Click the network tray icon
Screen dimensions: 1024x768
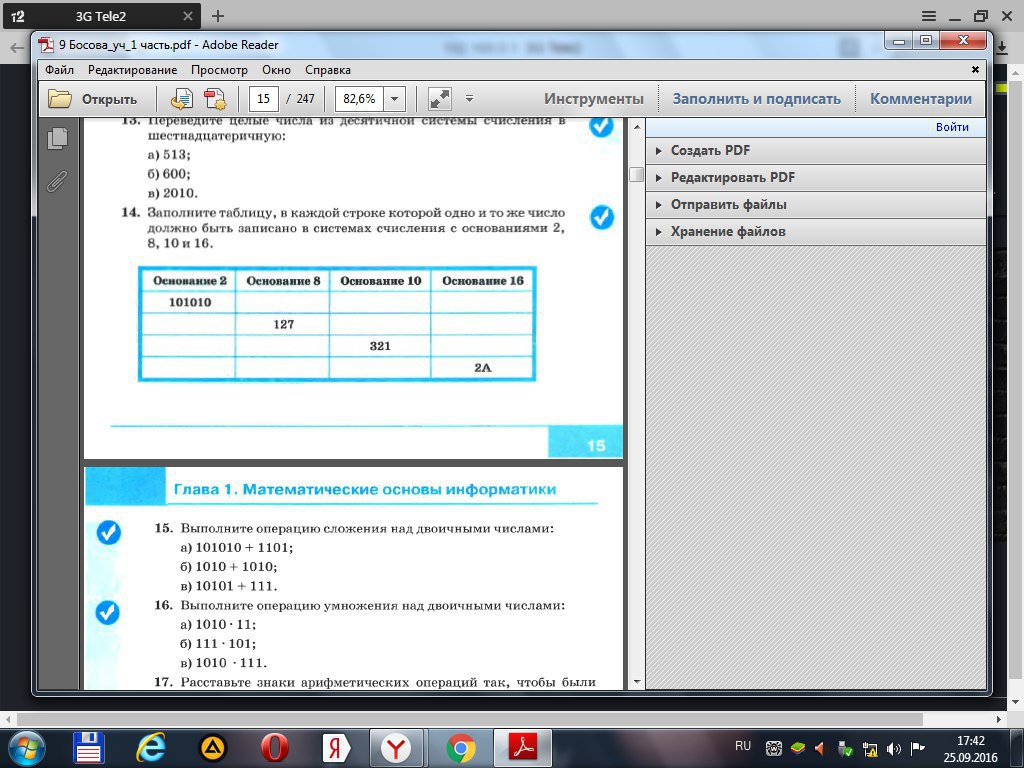(x=869, y=749)
